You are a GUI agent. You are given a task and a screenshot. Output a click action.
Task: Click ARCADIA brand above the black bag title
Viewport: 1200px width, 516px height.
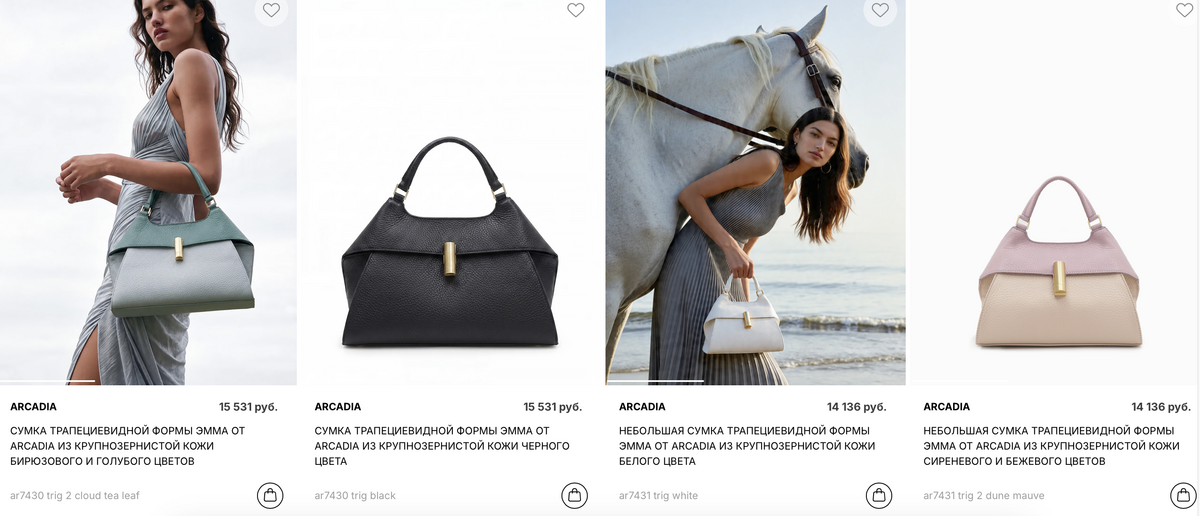[x=338, y=407]
